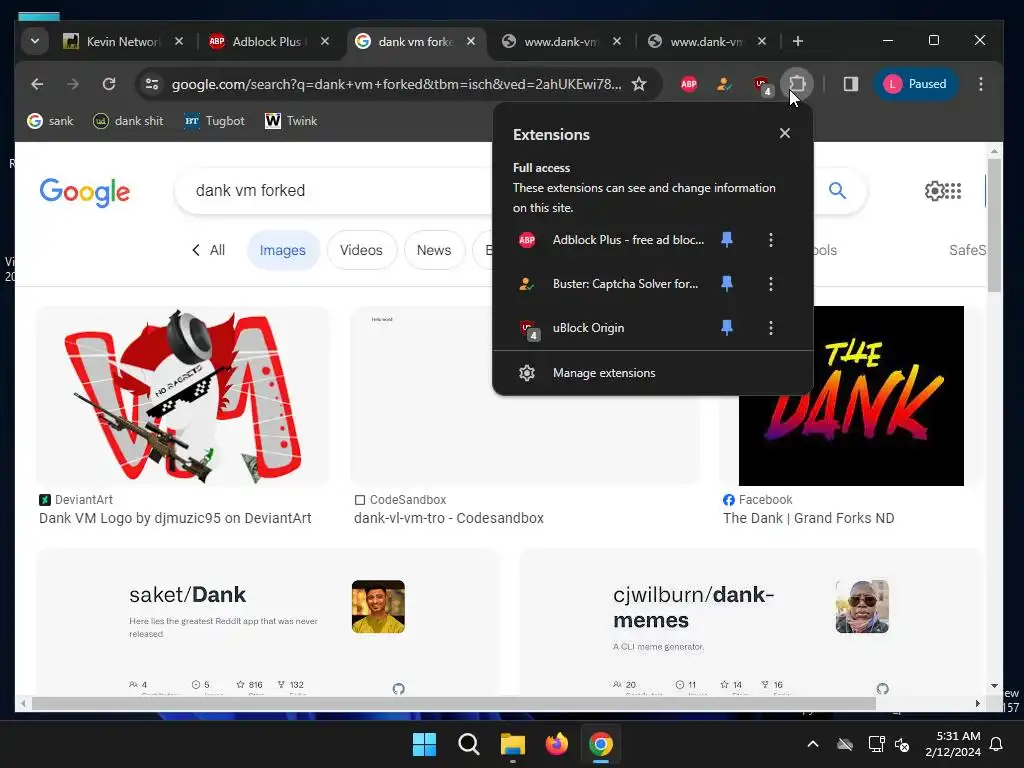Unpin Buster Captcha Solver from toolbar

726,283
